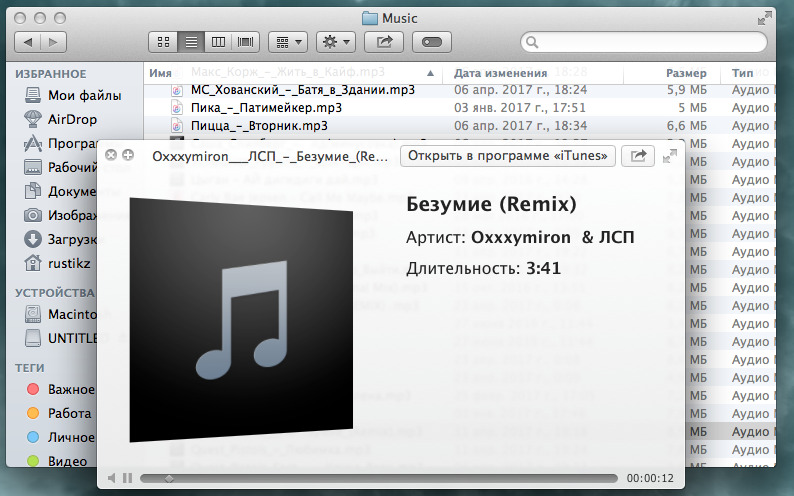
Task: Switch Finder to column view
Action: point(218,42)
